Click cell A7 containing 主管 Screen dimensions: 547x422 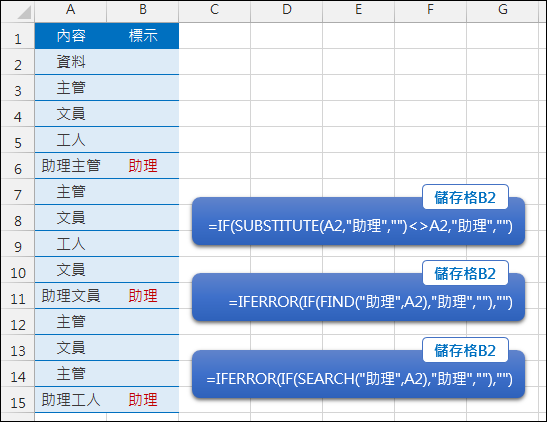70,192
